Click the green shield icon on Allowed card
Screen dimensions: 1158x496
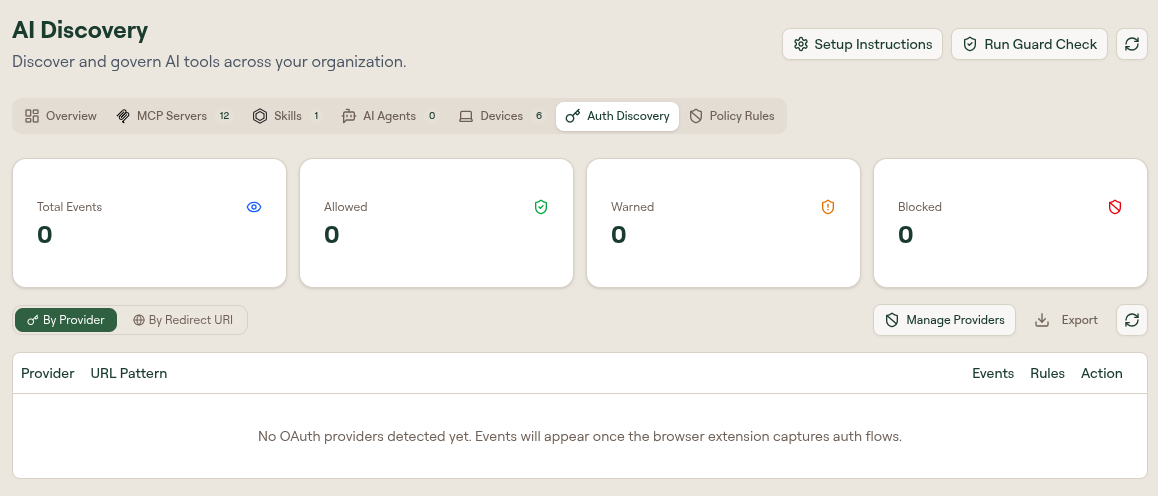(541, 207)
